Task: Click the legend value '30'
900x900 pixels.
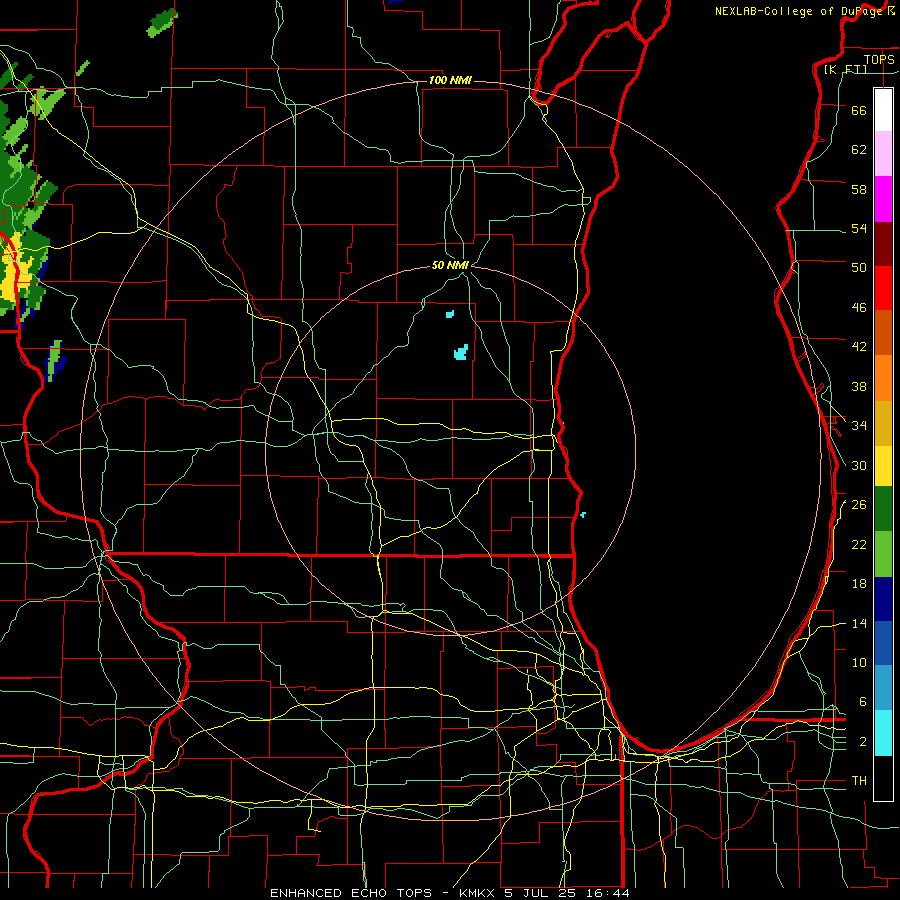Action: (x=859, y=465)
